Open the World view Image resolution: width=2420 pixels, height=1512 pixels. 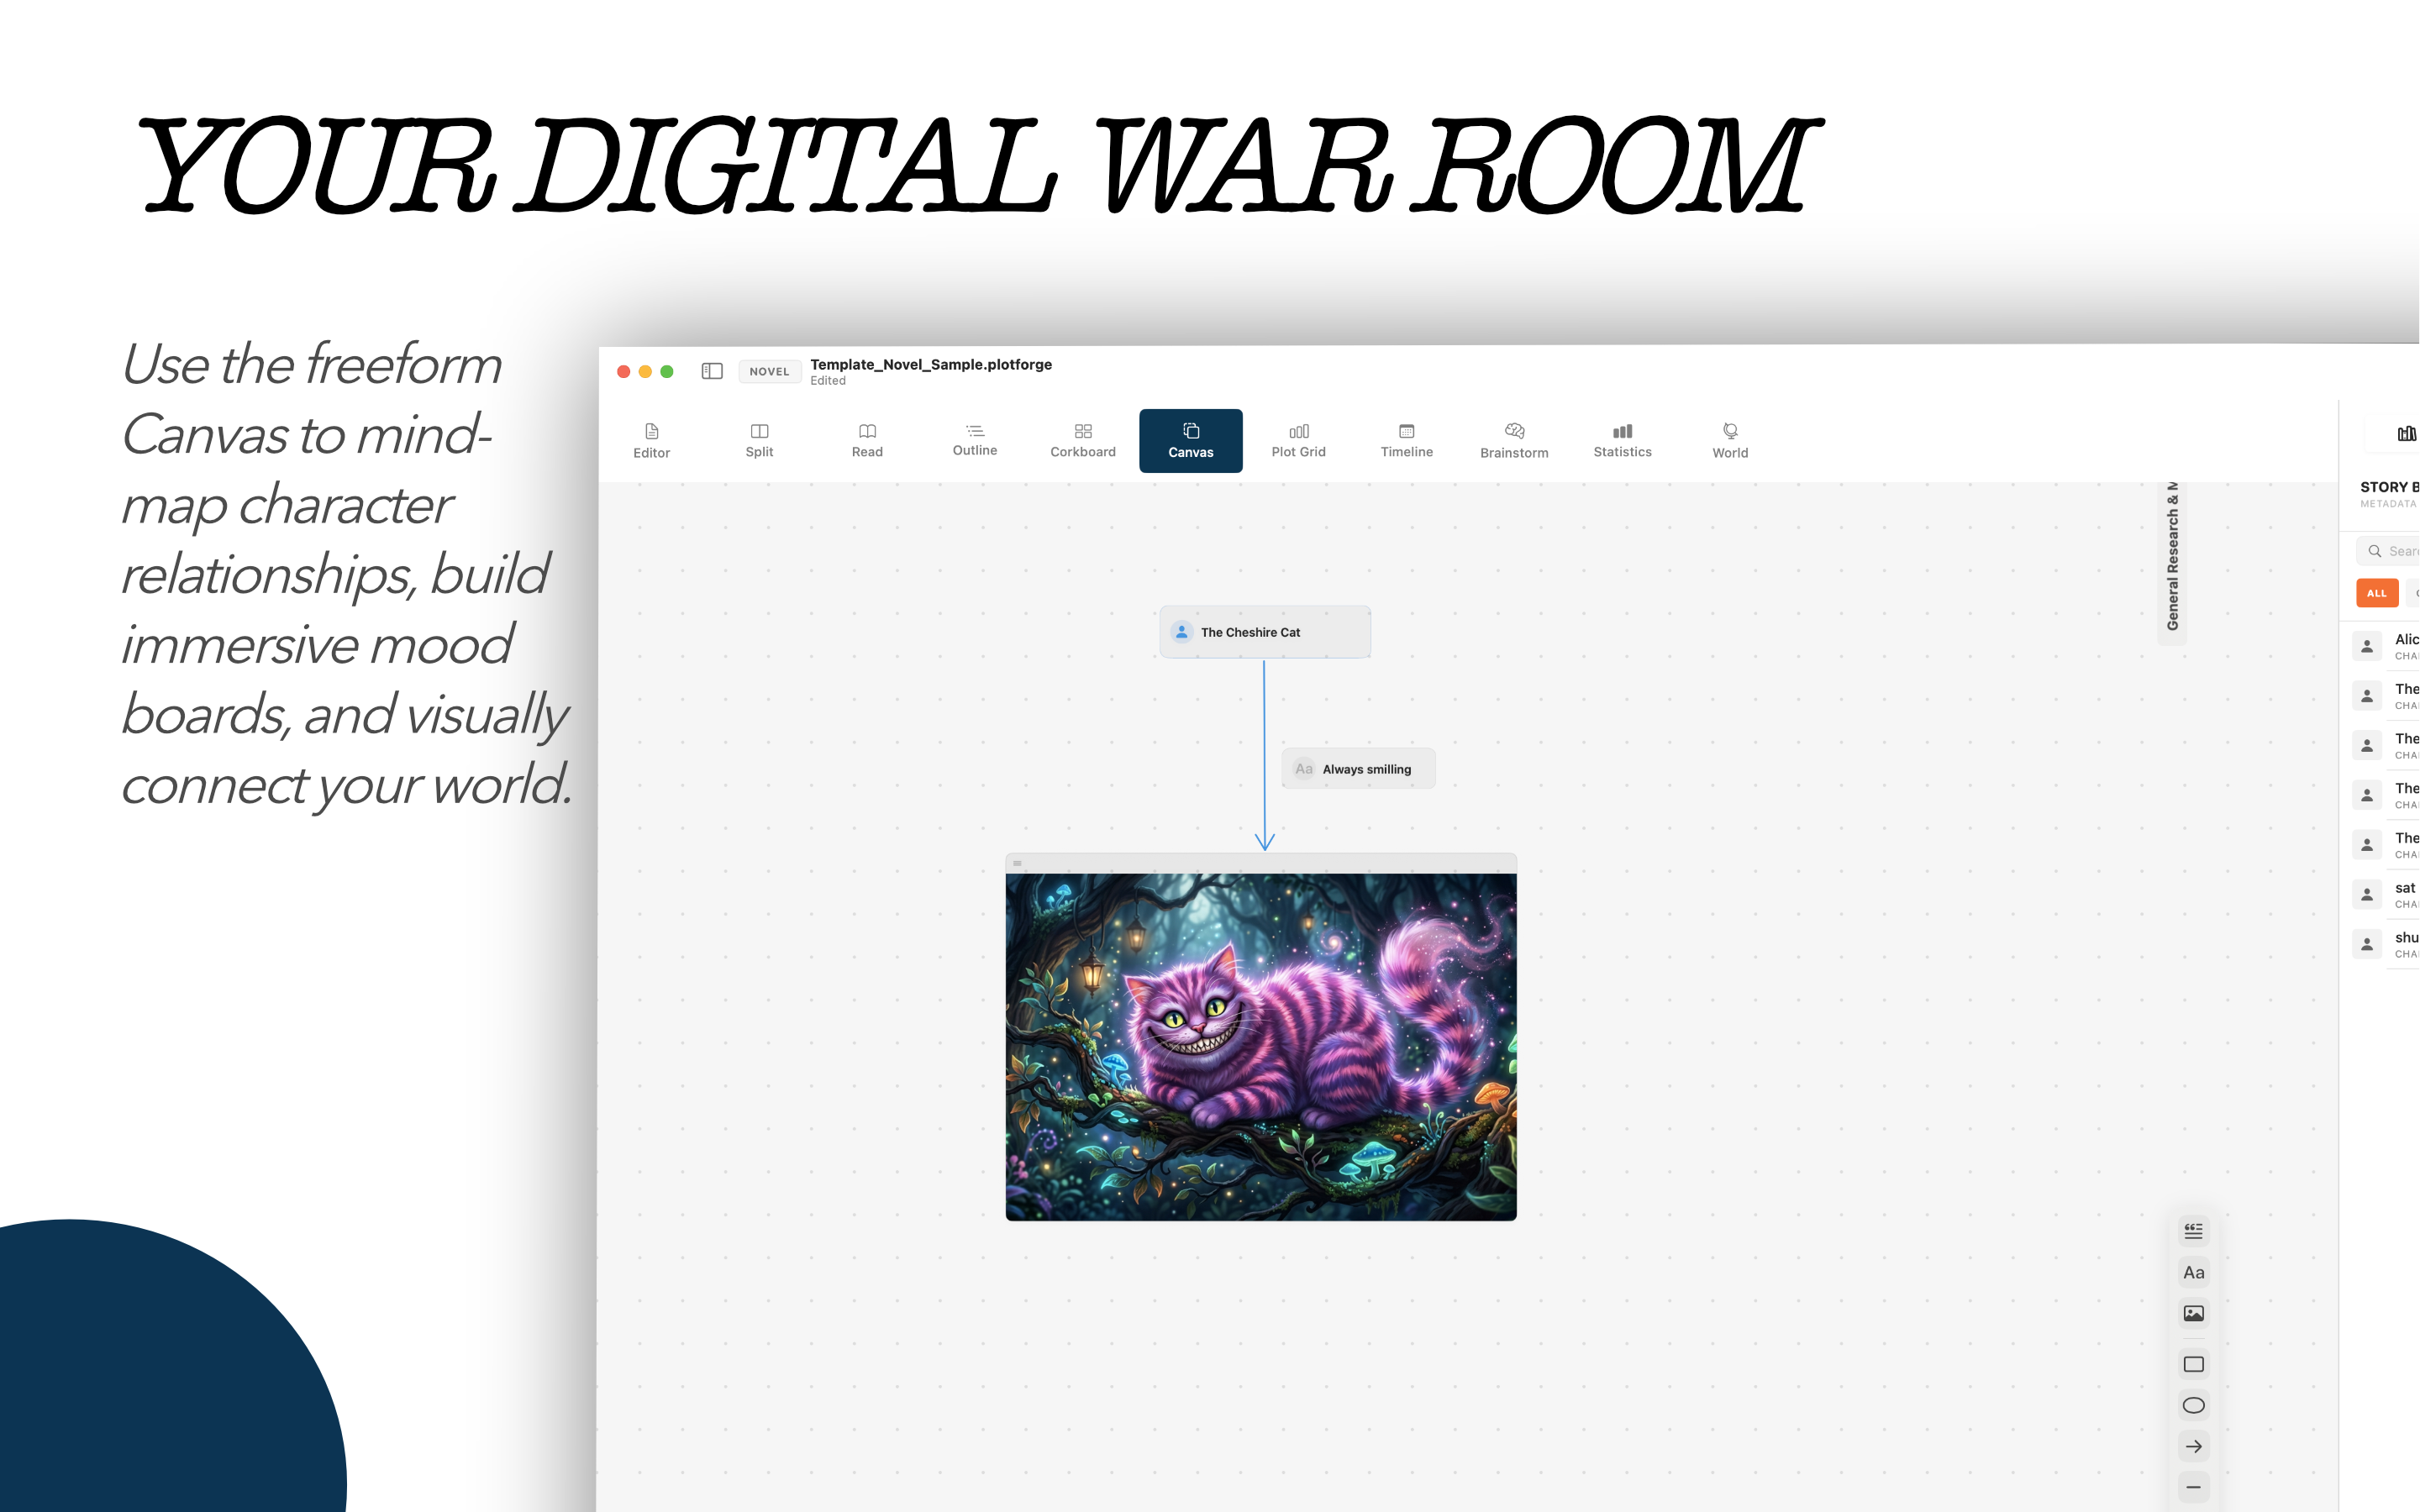(x=1730, y=441)
